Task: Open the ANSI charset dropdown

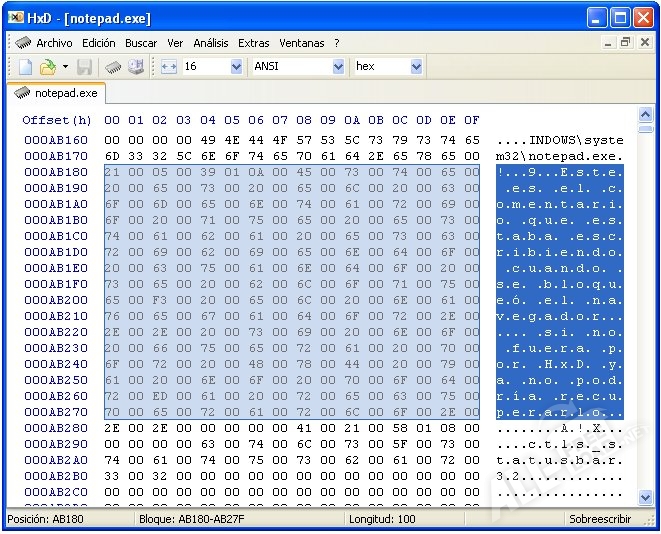Action: pyautogui.click(x=338, y=67)
